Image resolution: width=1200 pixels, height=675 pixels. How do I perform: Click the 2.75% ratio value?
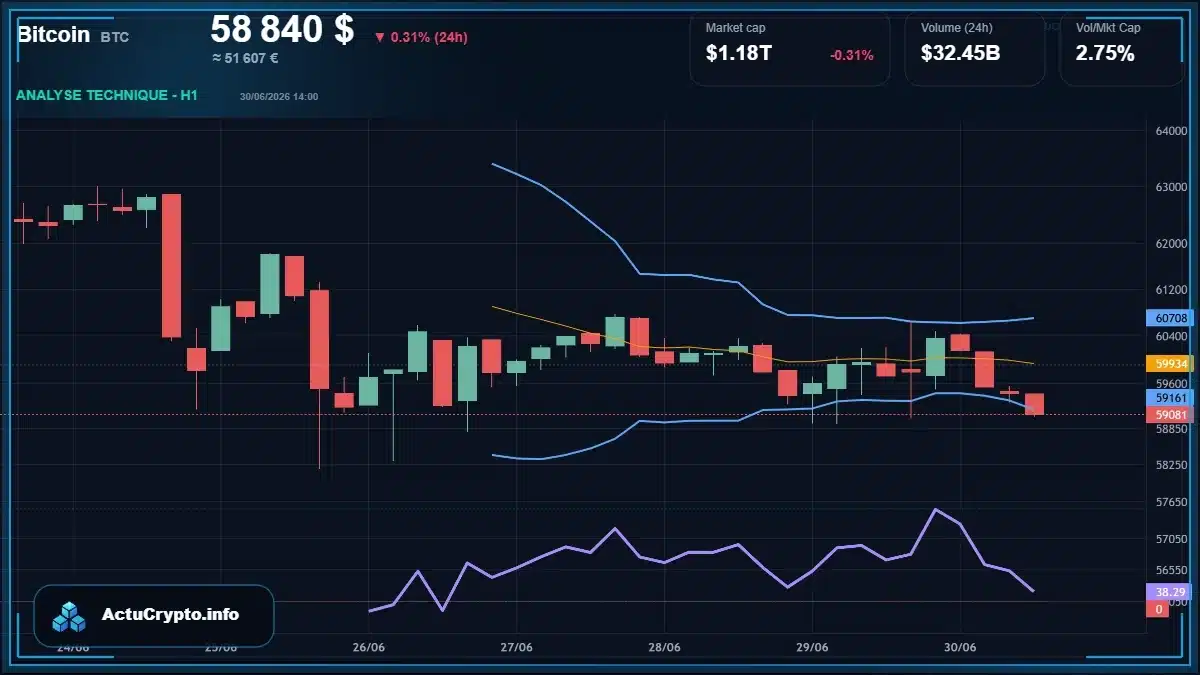(1105, 54)
